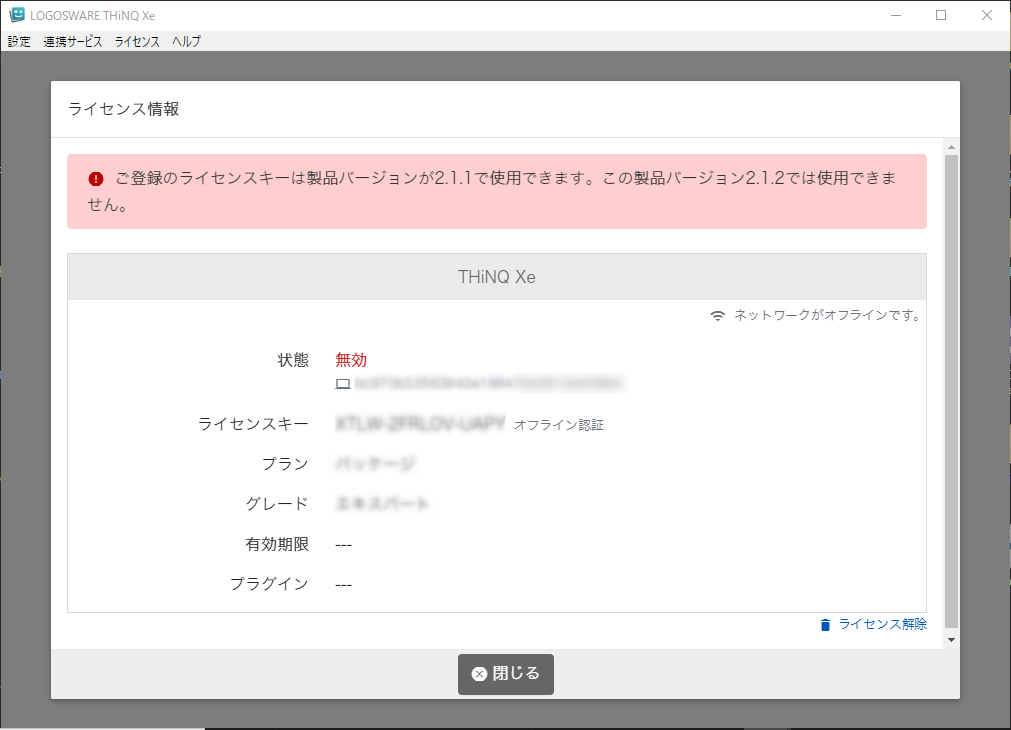Open the ライセンス menu
This screenshot has height=730, width=1011.
tap(137, 42)
